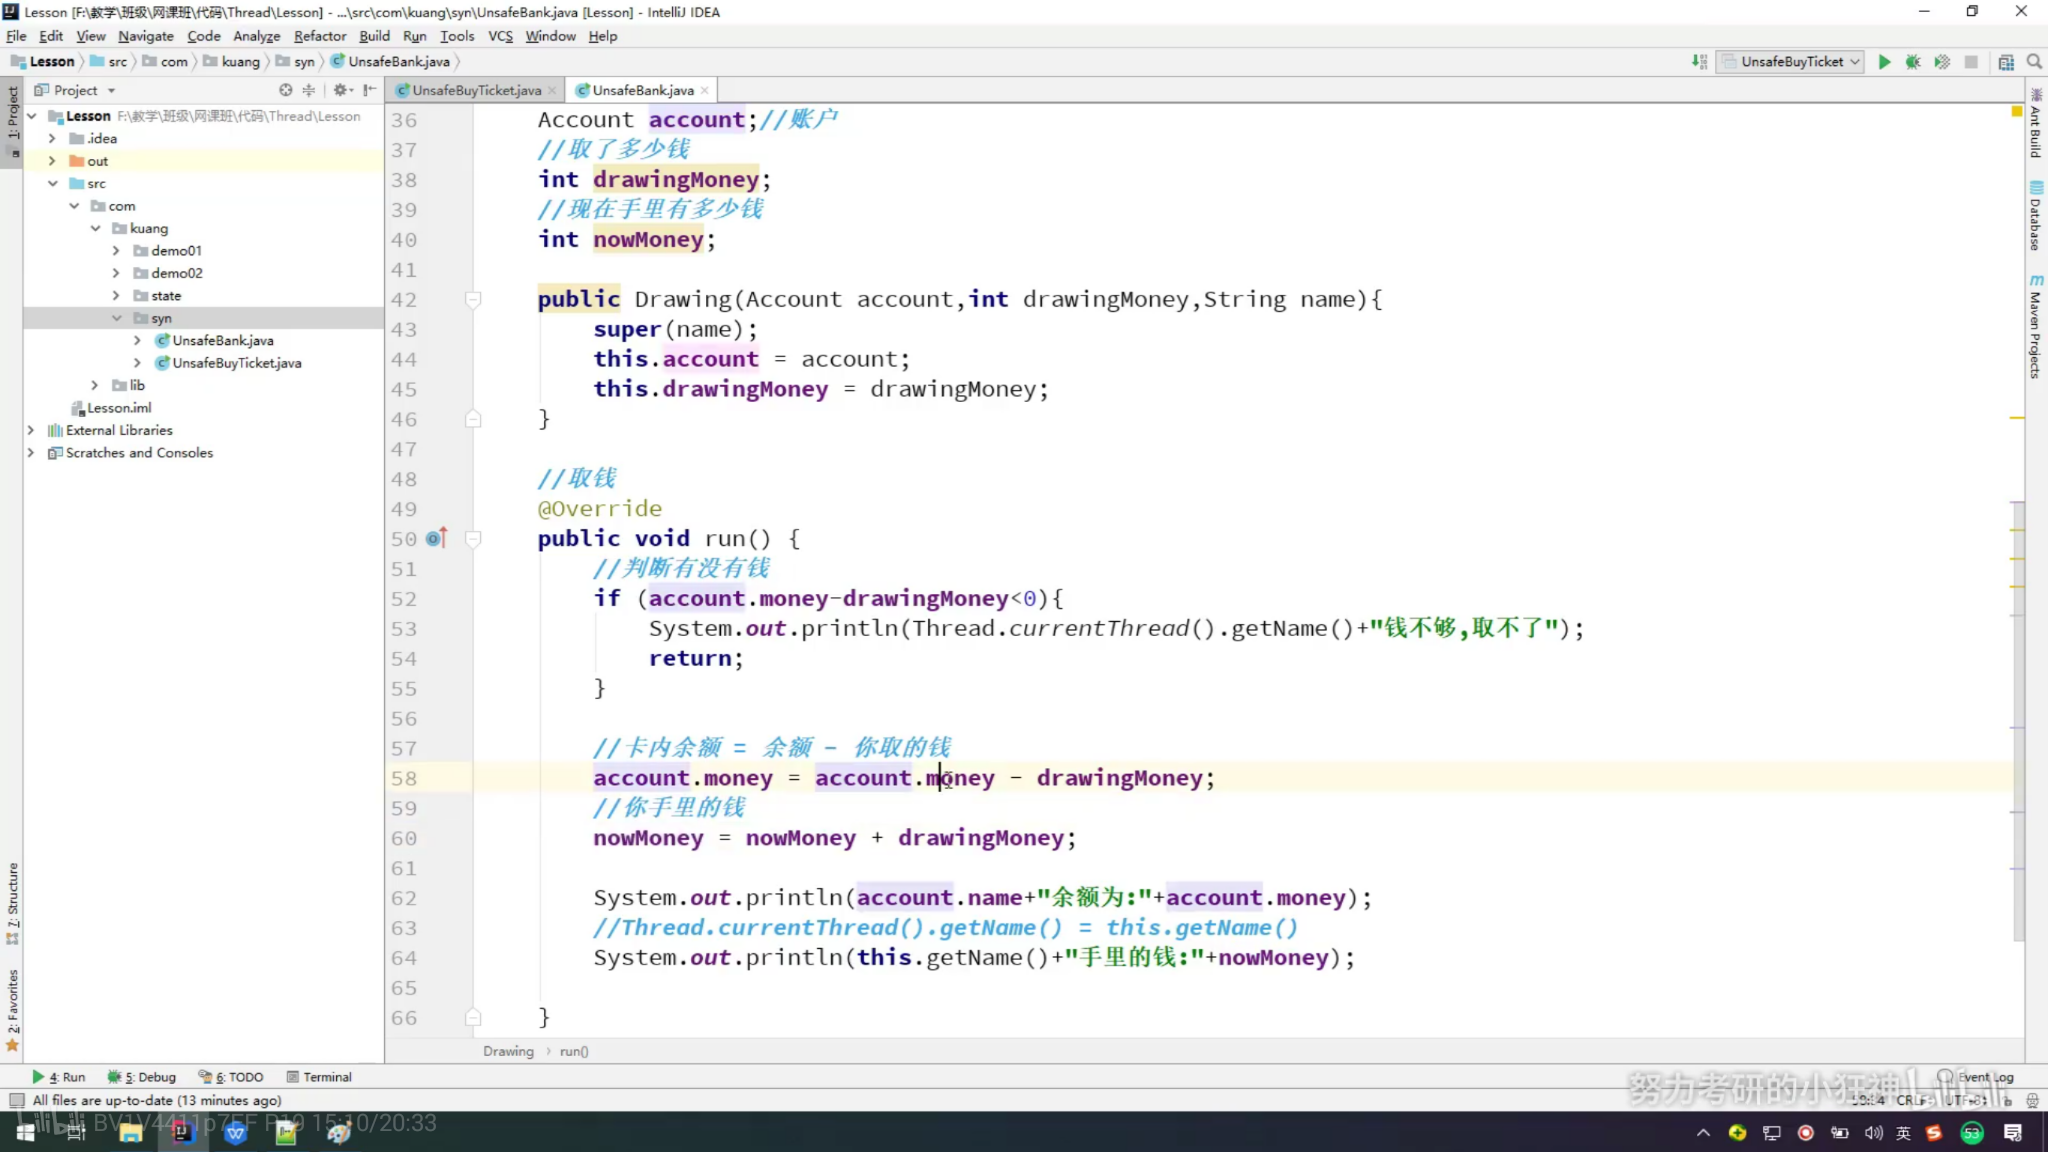Image resolution: width=2048 pixels, height=1152 pixels.
Task: Open the Database side panel
Action: tap(2035, 216)
